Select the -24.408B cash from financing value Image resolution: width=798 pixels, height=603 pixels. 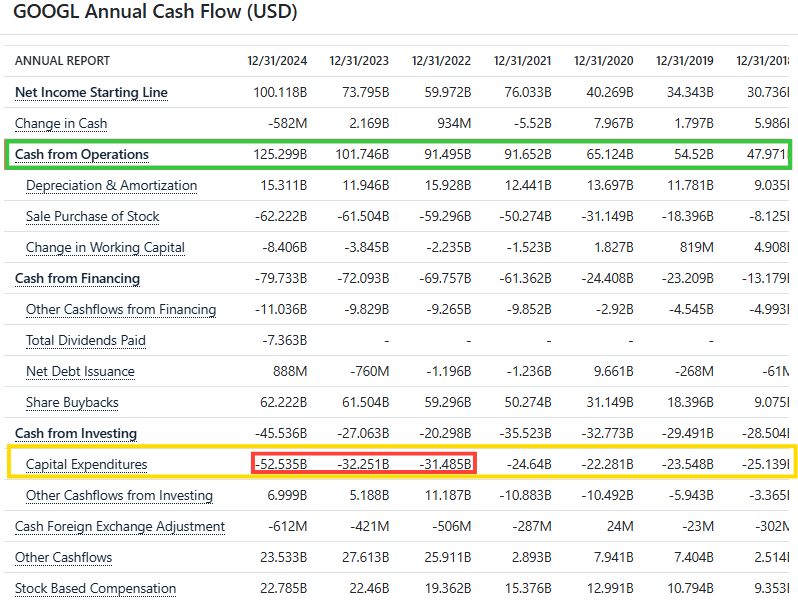(x=608, y=279)
